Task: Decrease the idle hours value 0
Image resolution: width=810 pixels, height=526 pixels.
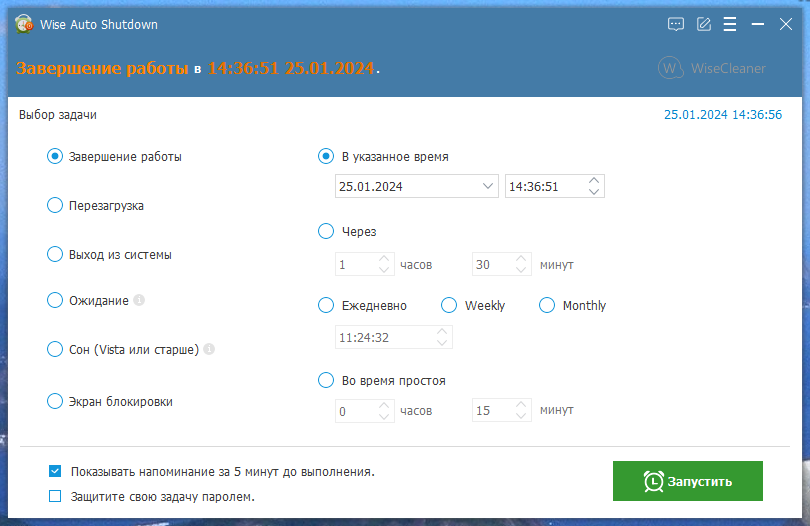Action: pos(384,416)
